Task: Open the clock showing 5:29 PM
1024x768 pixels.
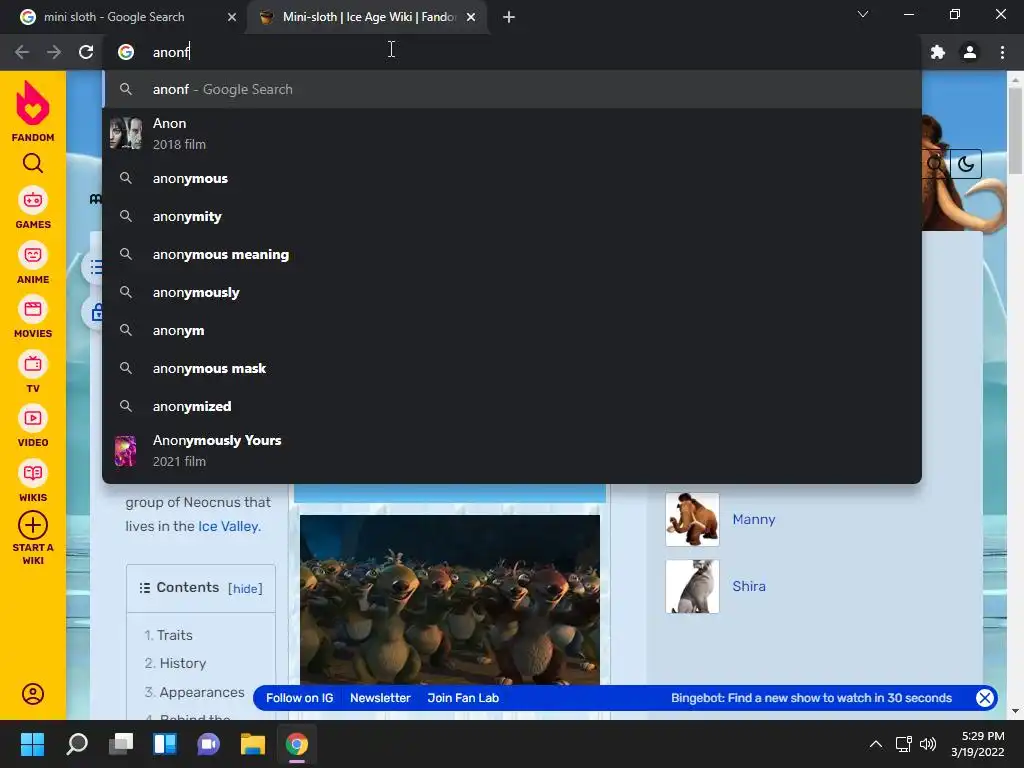Action: [978, 744]
